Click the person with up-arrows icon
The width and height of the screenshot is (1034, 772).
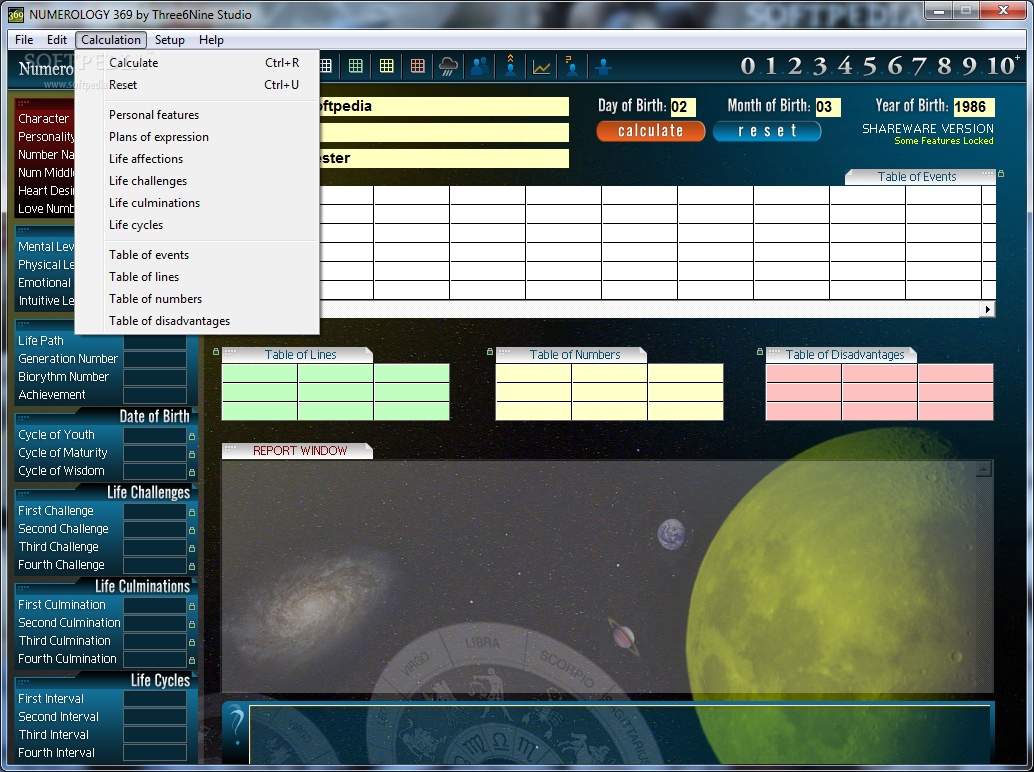click(510, 66)
